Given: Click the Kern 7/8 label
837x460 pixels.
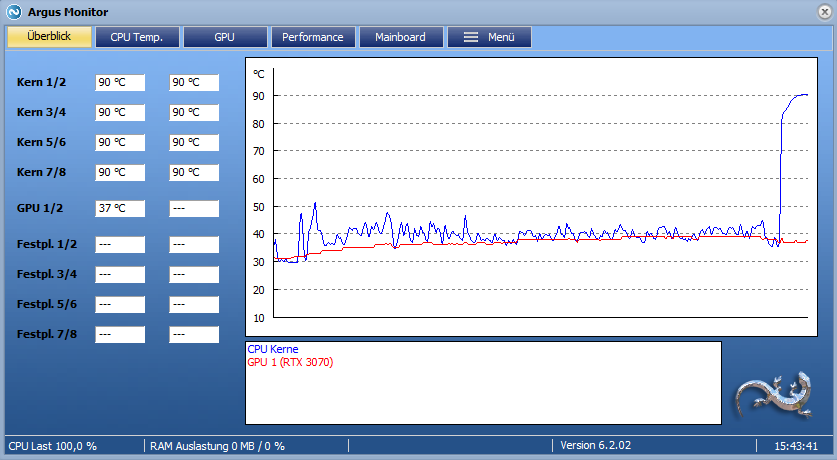Looking at the screenshot, I should [x=41, y=172].
